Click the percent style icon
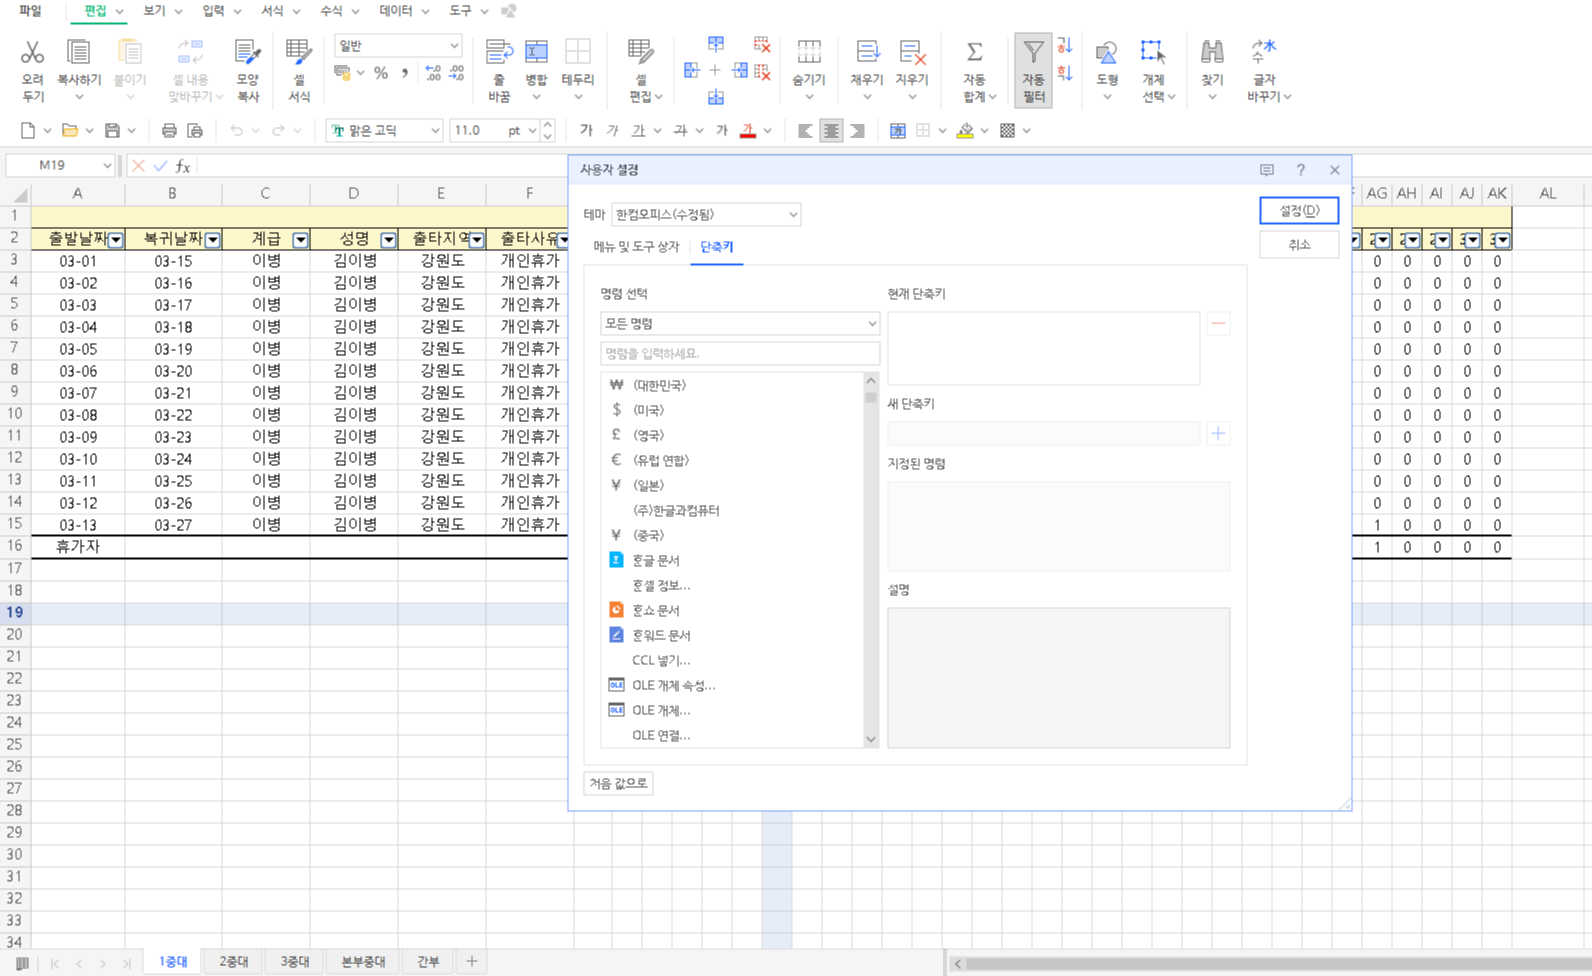Screen dimensions: 1592x976 tap(381, 72)
